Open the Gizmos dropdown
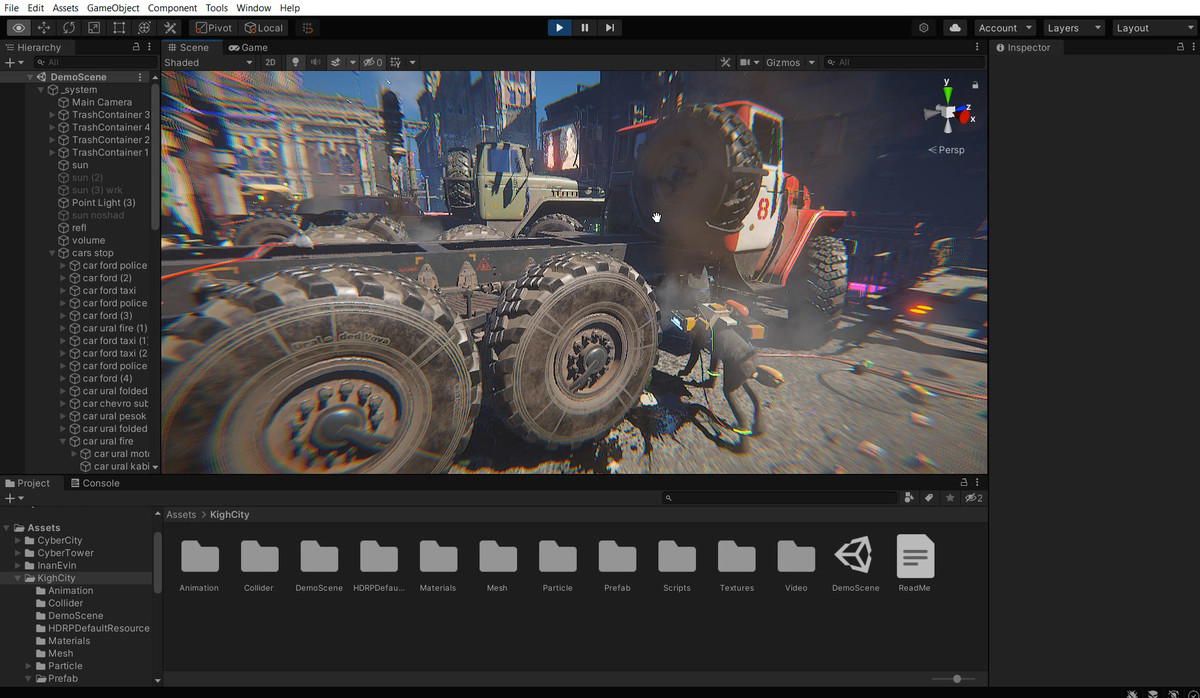The image size is (1200, 698). click(790, 62)
